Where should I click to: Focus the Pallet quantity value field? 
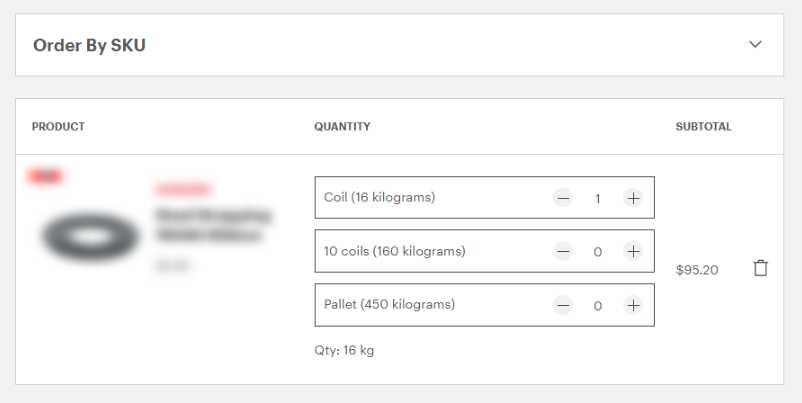[598, 305]
